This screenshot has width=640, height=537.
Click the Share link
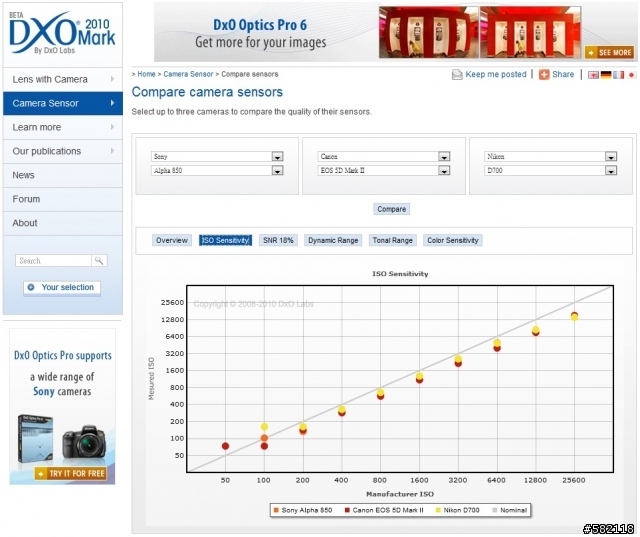pyautogui.click(x=563, y=75)
